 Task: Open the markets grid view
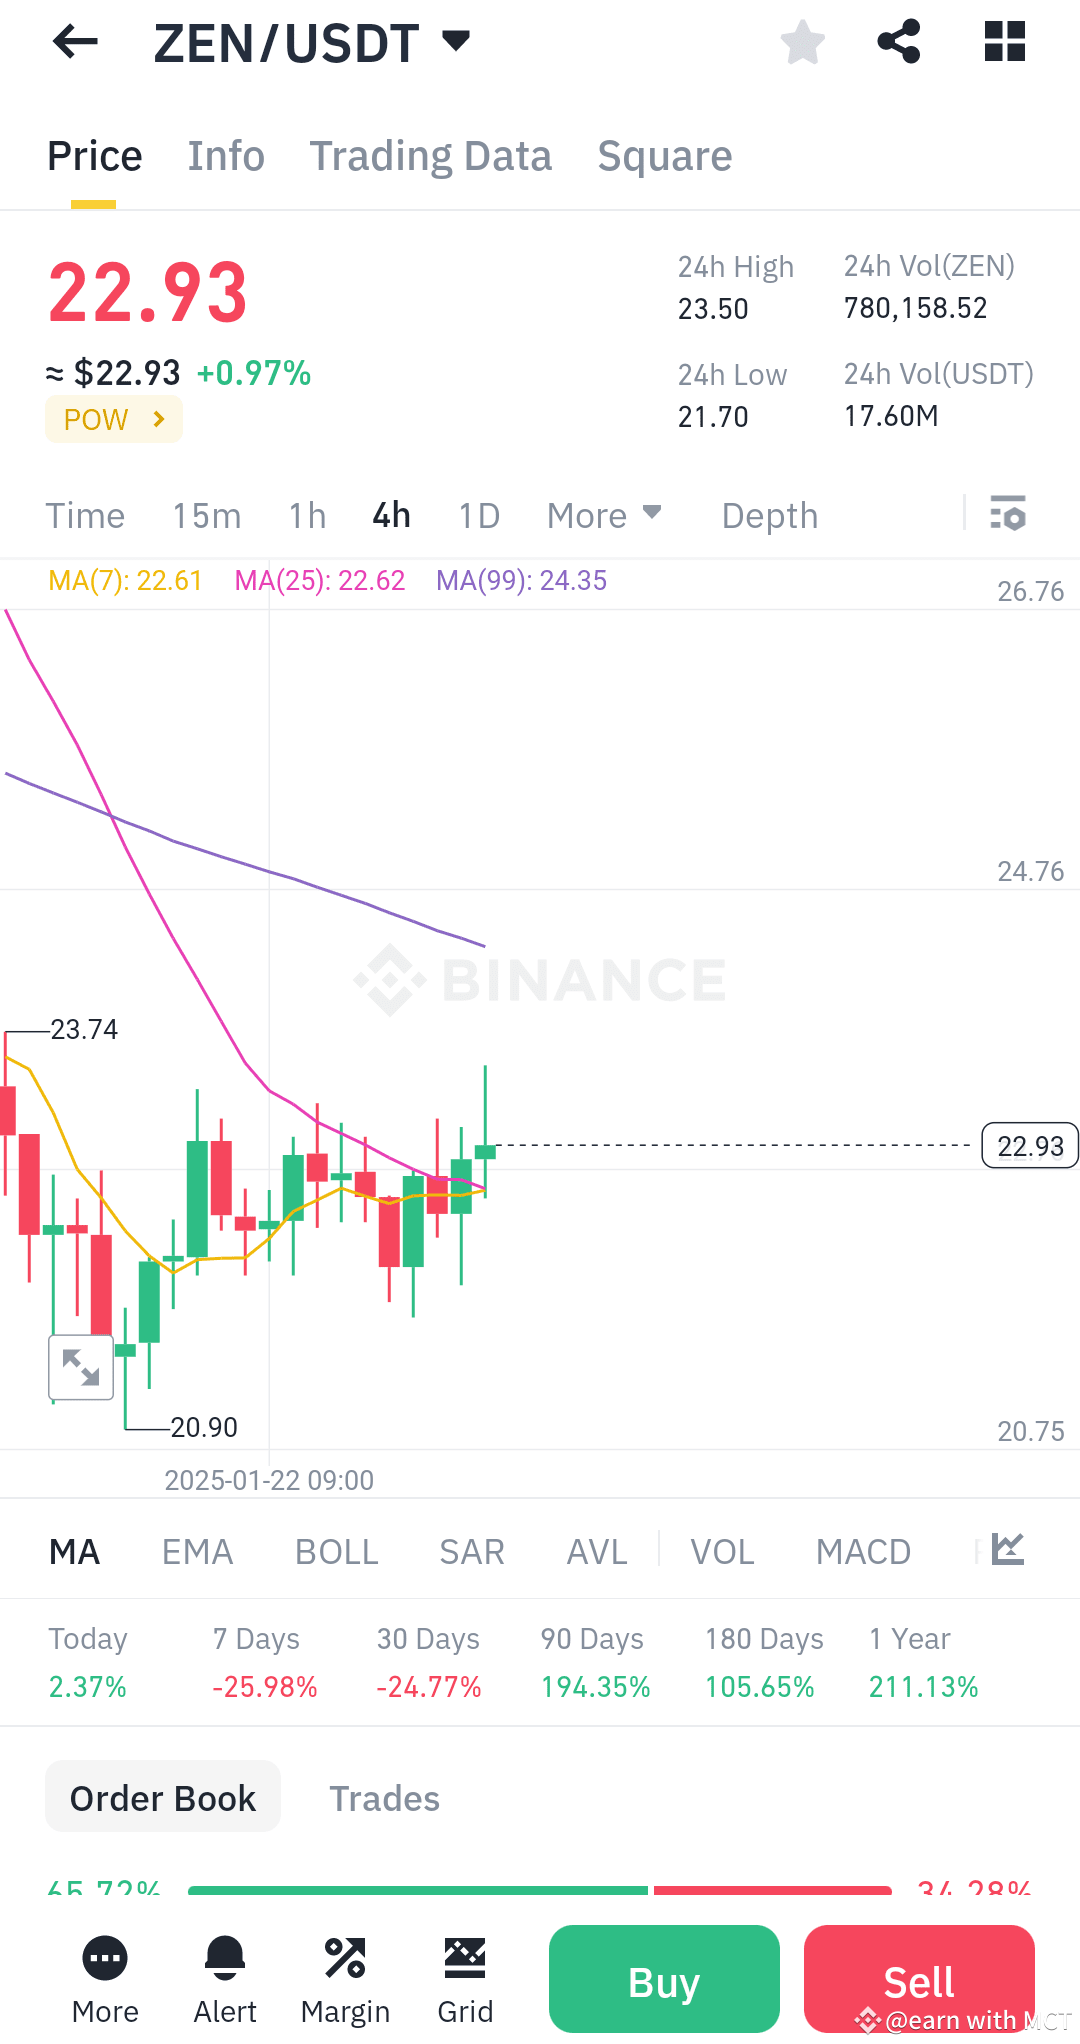[1003, 42]
